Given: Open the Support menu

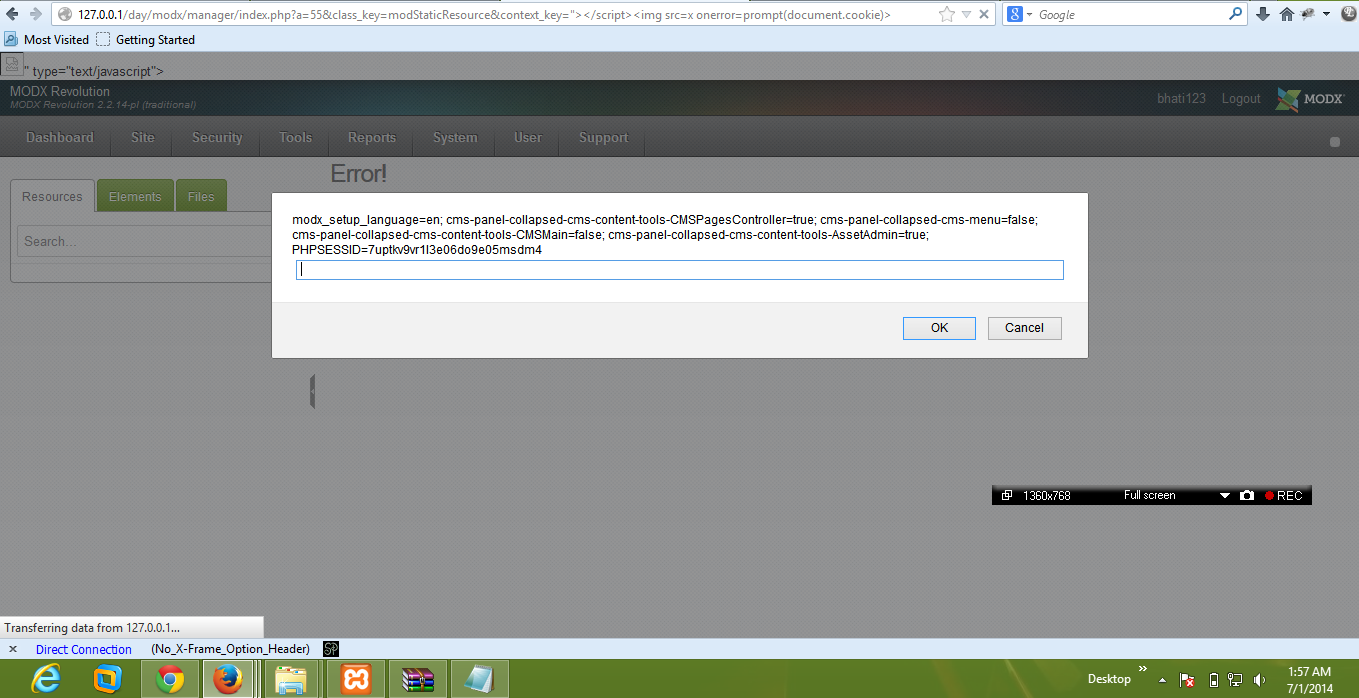Looking at the screenshot, I should click(604, 138).
